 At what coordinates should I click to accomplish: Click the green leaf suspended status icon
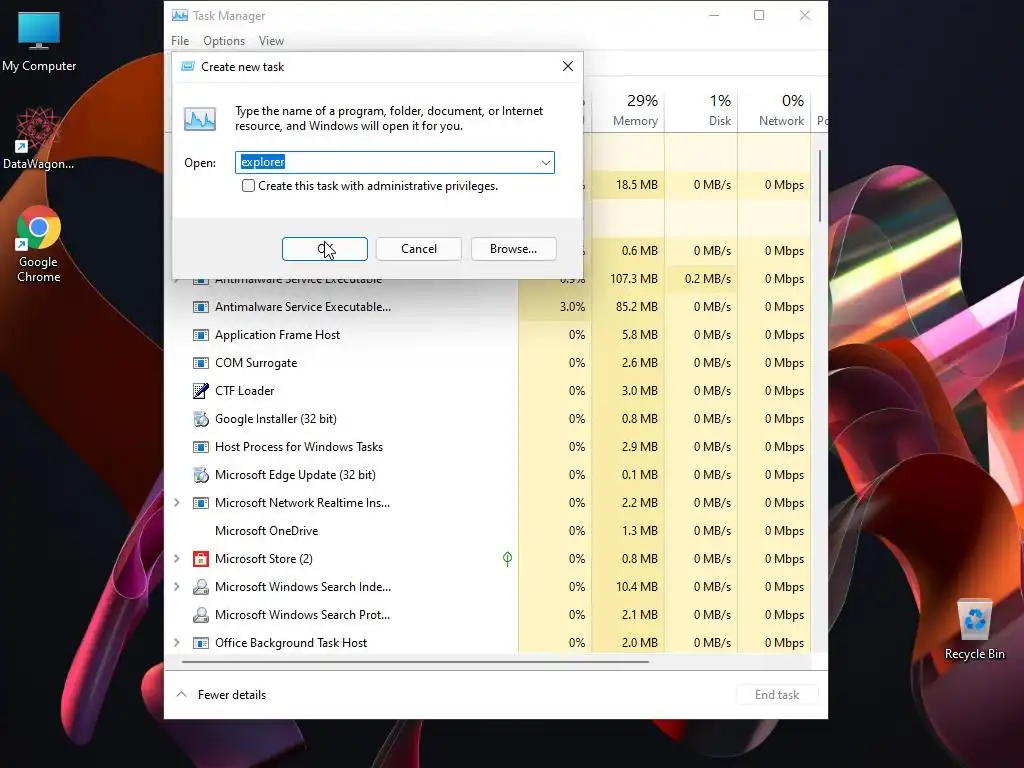click(507, 558)
